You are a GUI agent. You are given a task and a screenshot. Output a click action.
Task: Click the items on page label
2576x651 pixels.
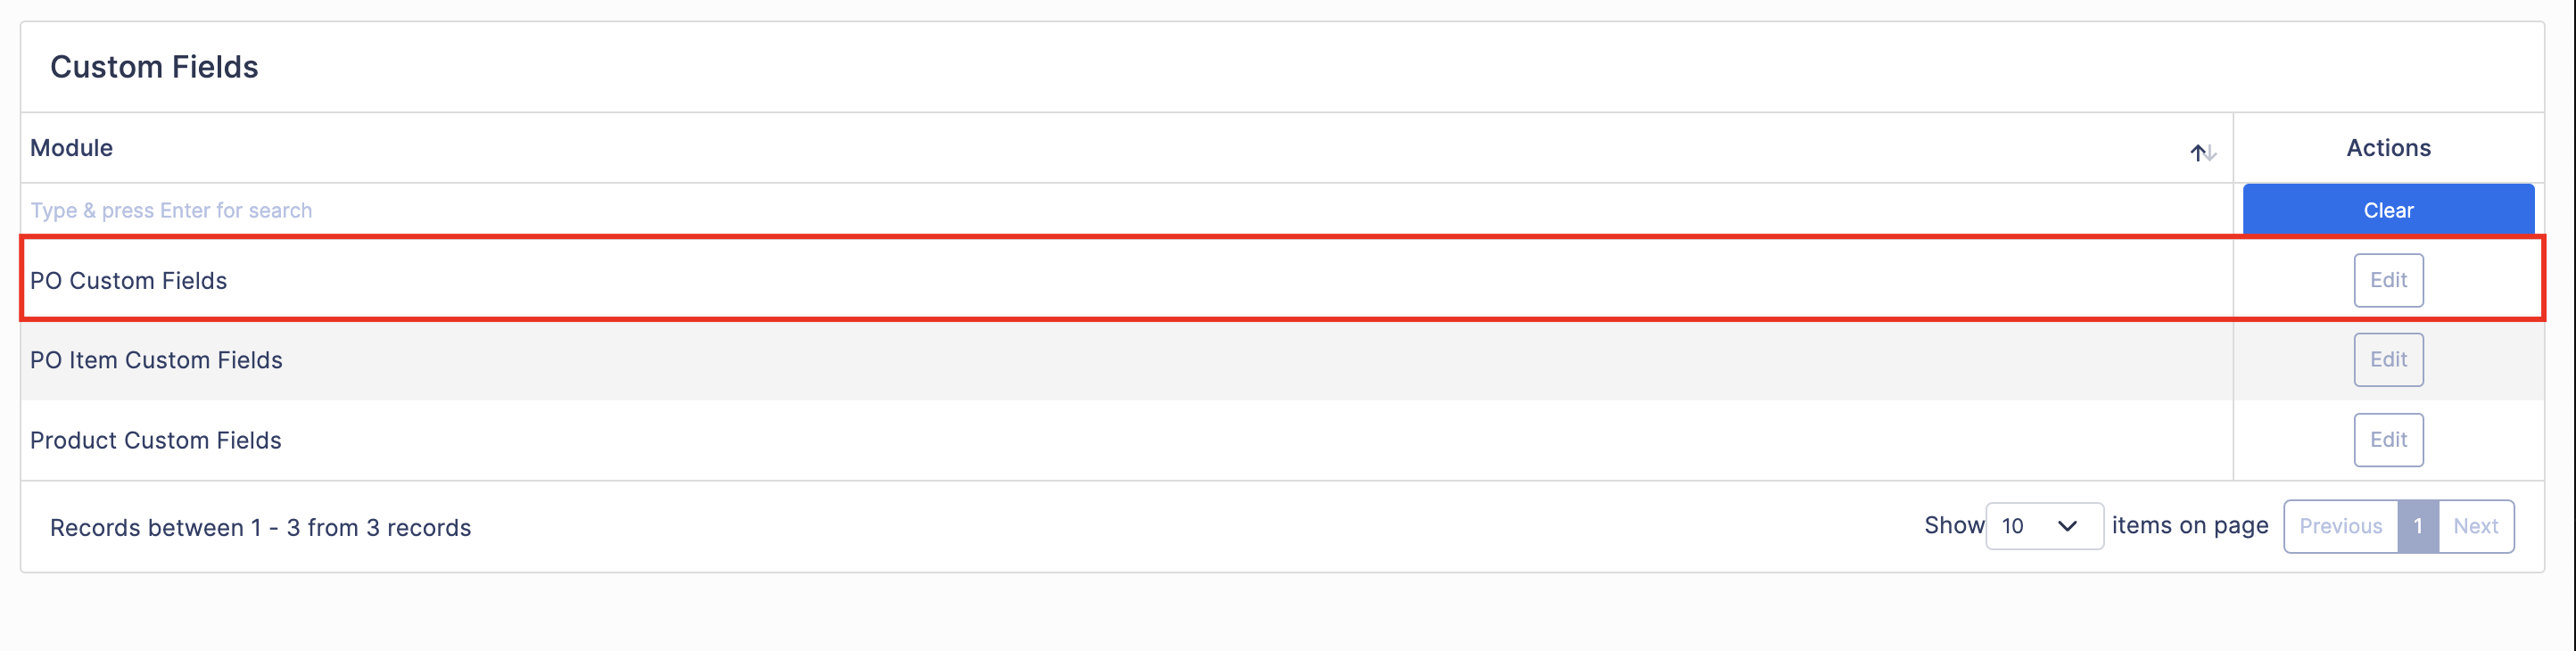2190,526
